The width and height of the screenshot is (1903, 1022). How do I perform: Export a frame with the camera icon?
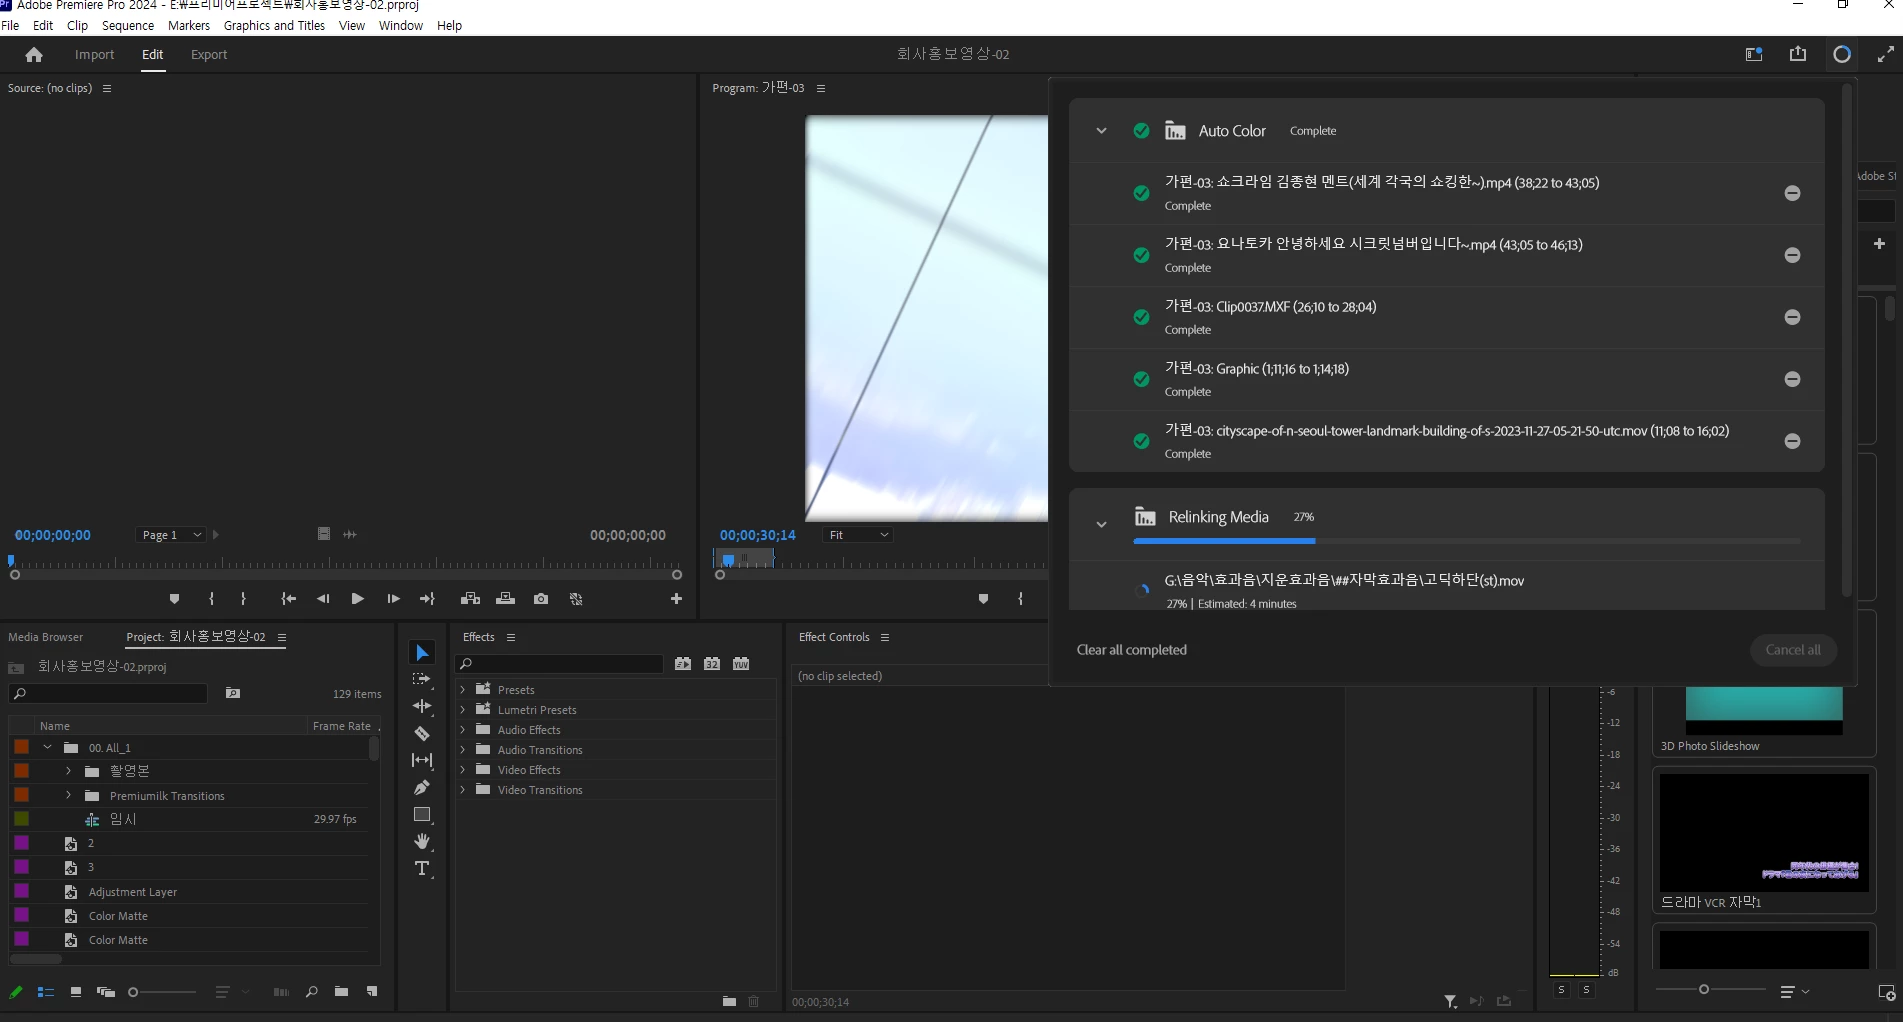click(541, 599)
